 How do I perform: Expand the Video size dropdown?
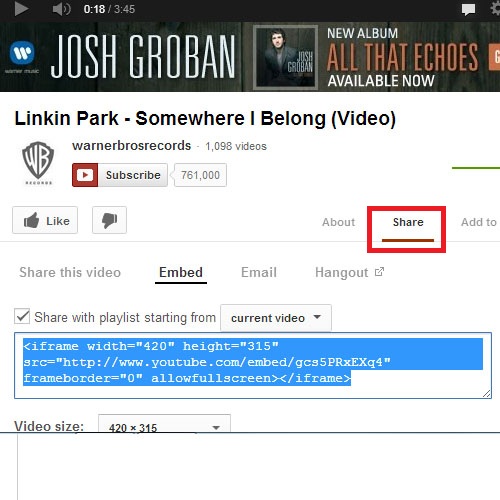(x=164, y=424)
